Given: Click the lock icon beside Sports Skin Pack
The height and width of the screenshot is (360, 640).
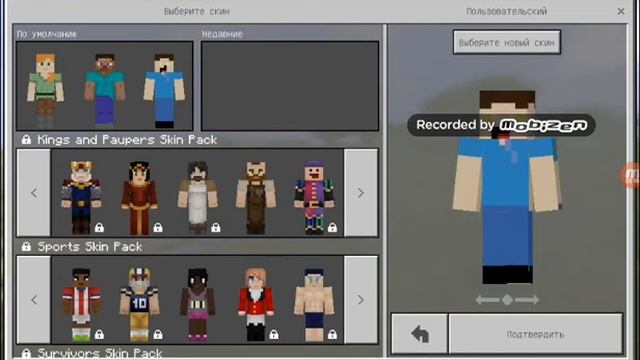Looking at the screenshot, I should tap(27, 247).
